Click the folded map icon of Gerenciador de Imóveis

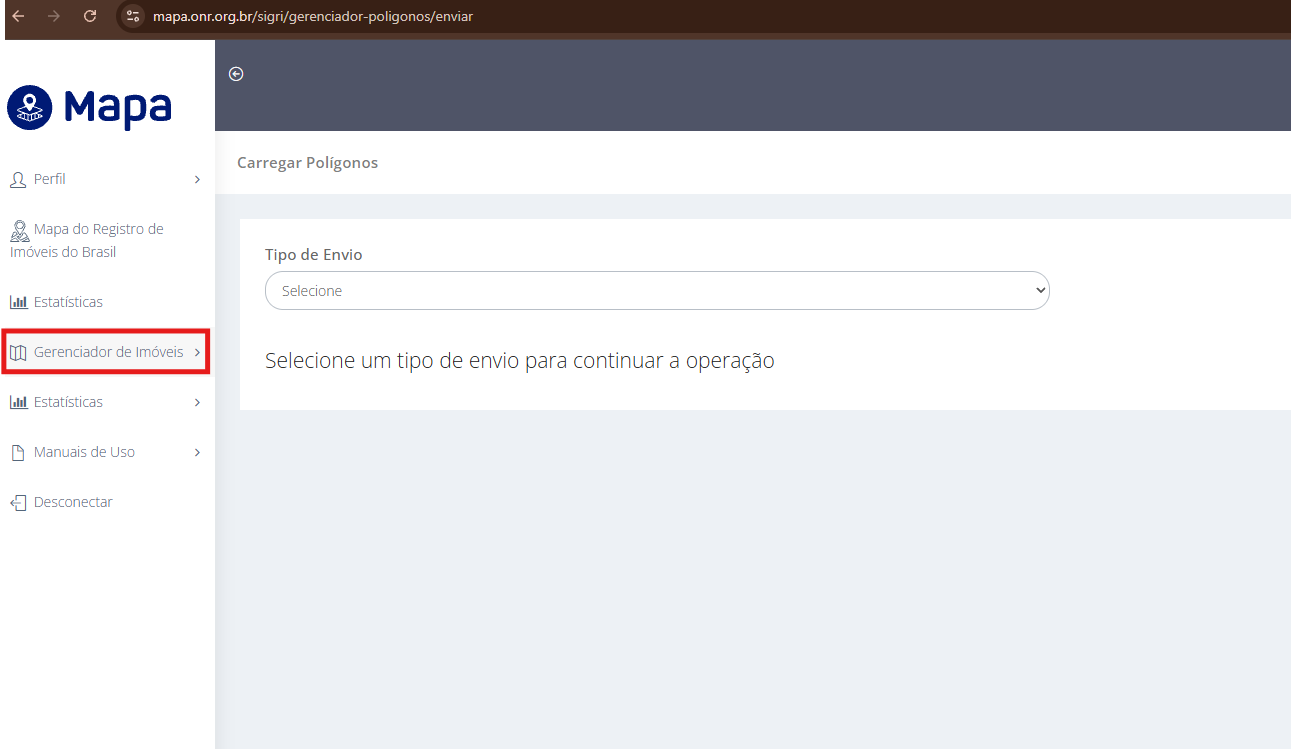[x=18, y=352]
